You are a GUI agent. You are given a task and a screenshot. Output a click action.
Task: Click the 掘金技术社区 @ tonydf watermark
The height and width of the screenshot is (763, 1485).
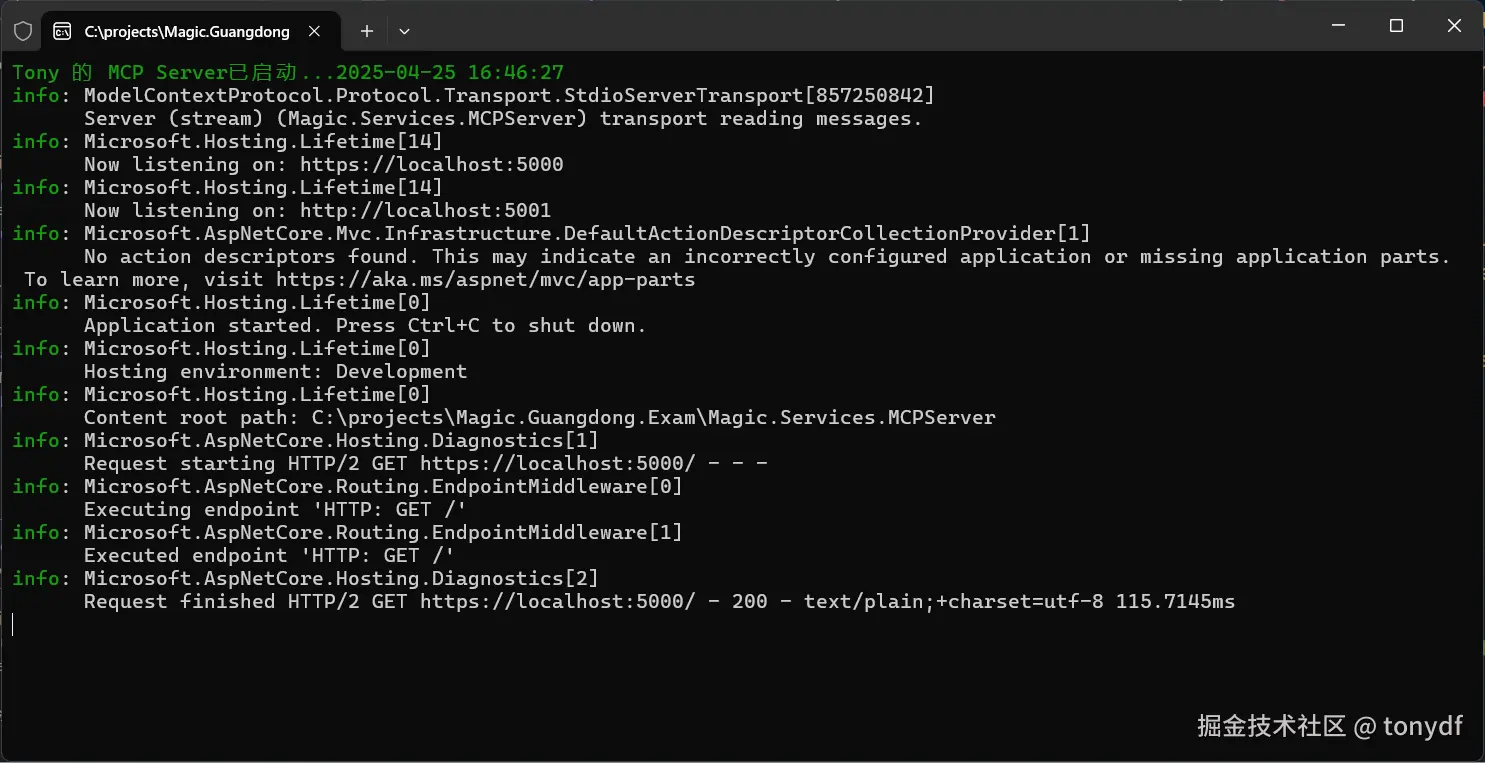(x=1330, y=726)
